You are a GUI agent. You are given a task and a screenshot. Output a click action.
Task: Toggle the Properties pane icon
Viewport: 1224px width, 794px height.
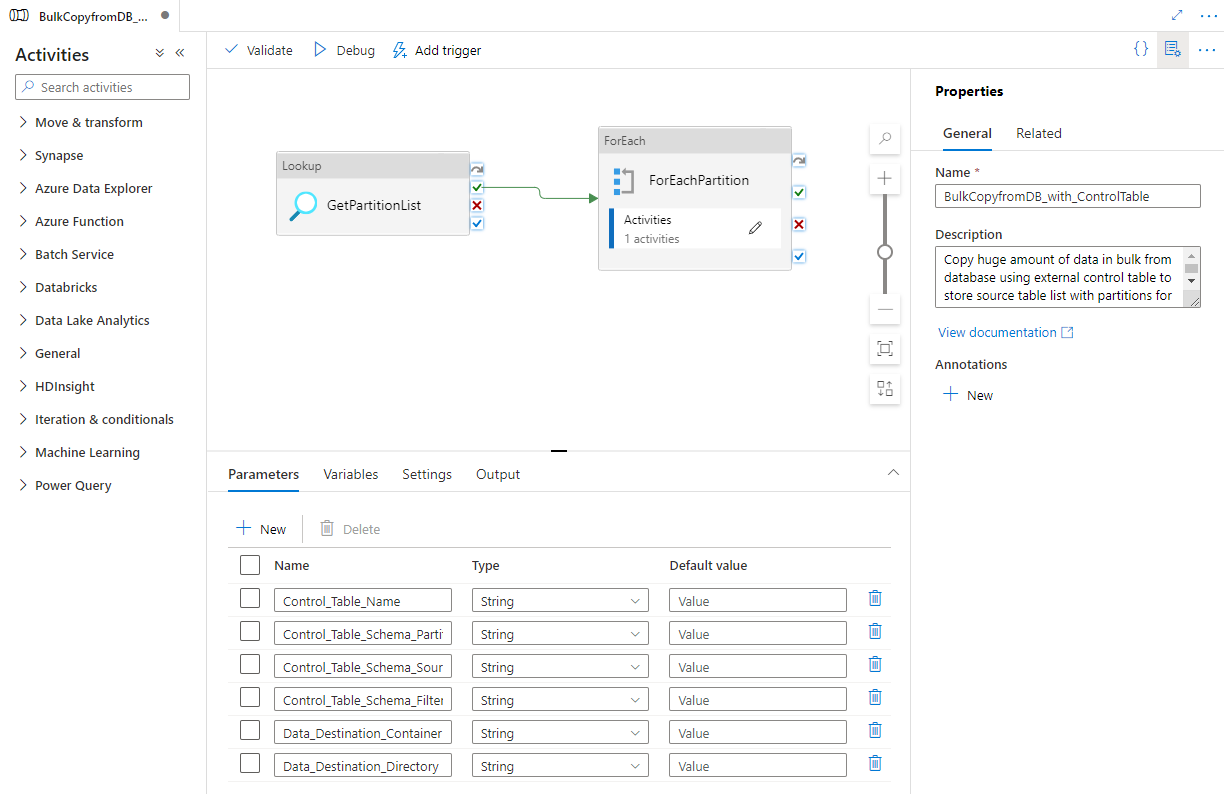[x=1173, y=49]
